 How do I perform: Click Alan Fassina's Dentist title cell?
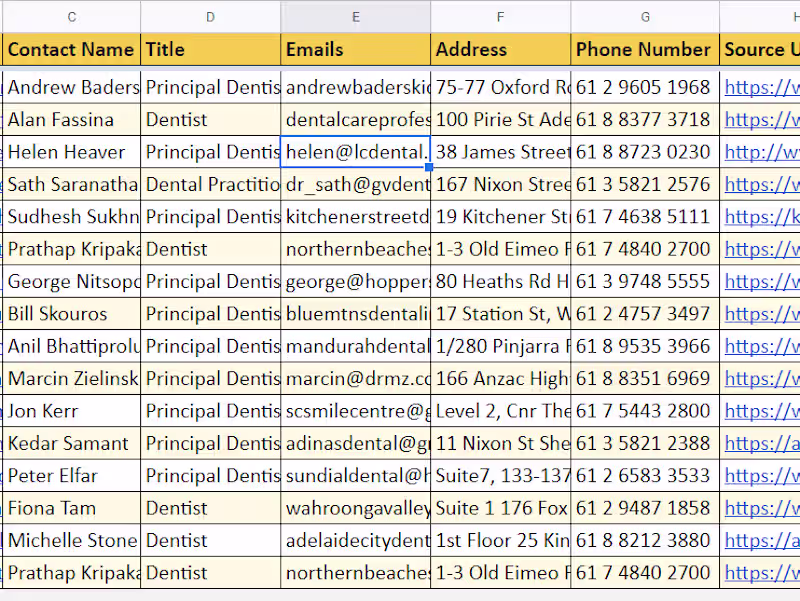pyautogui.click(x=210, y=119)
